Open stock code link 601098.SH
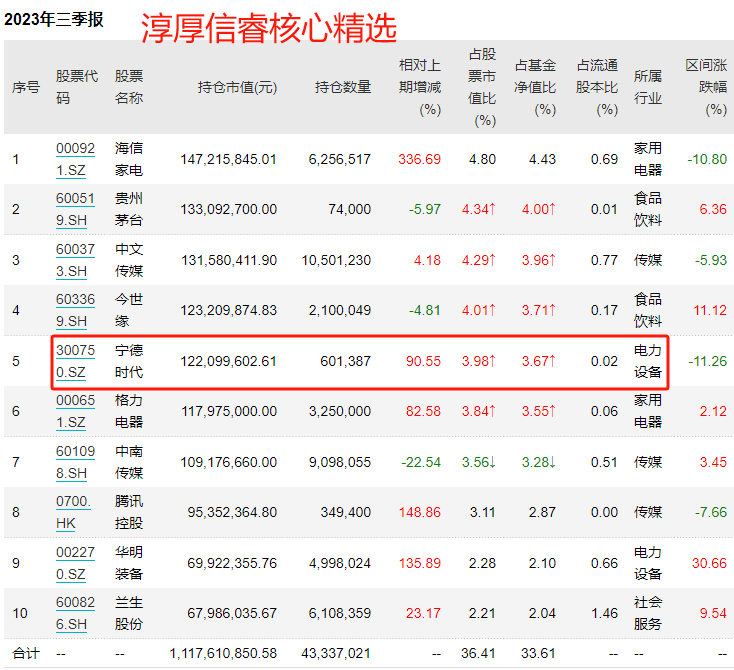The height and width of the screenshot is (670, 734). pyautogui.click(x=75, y=462)
